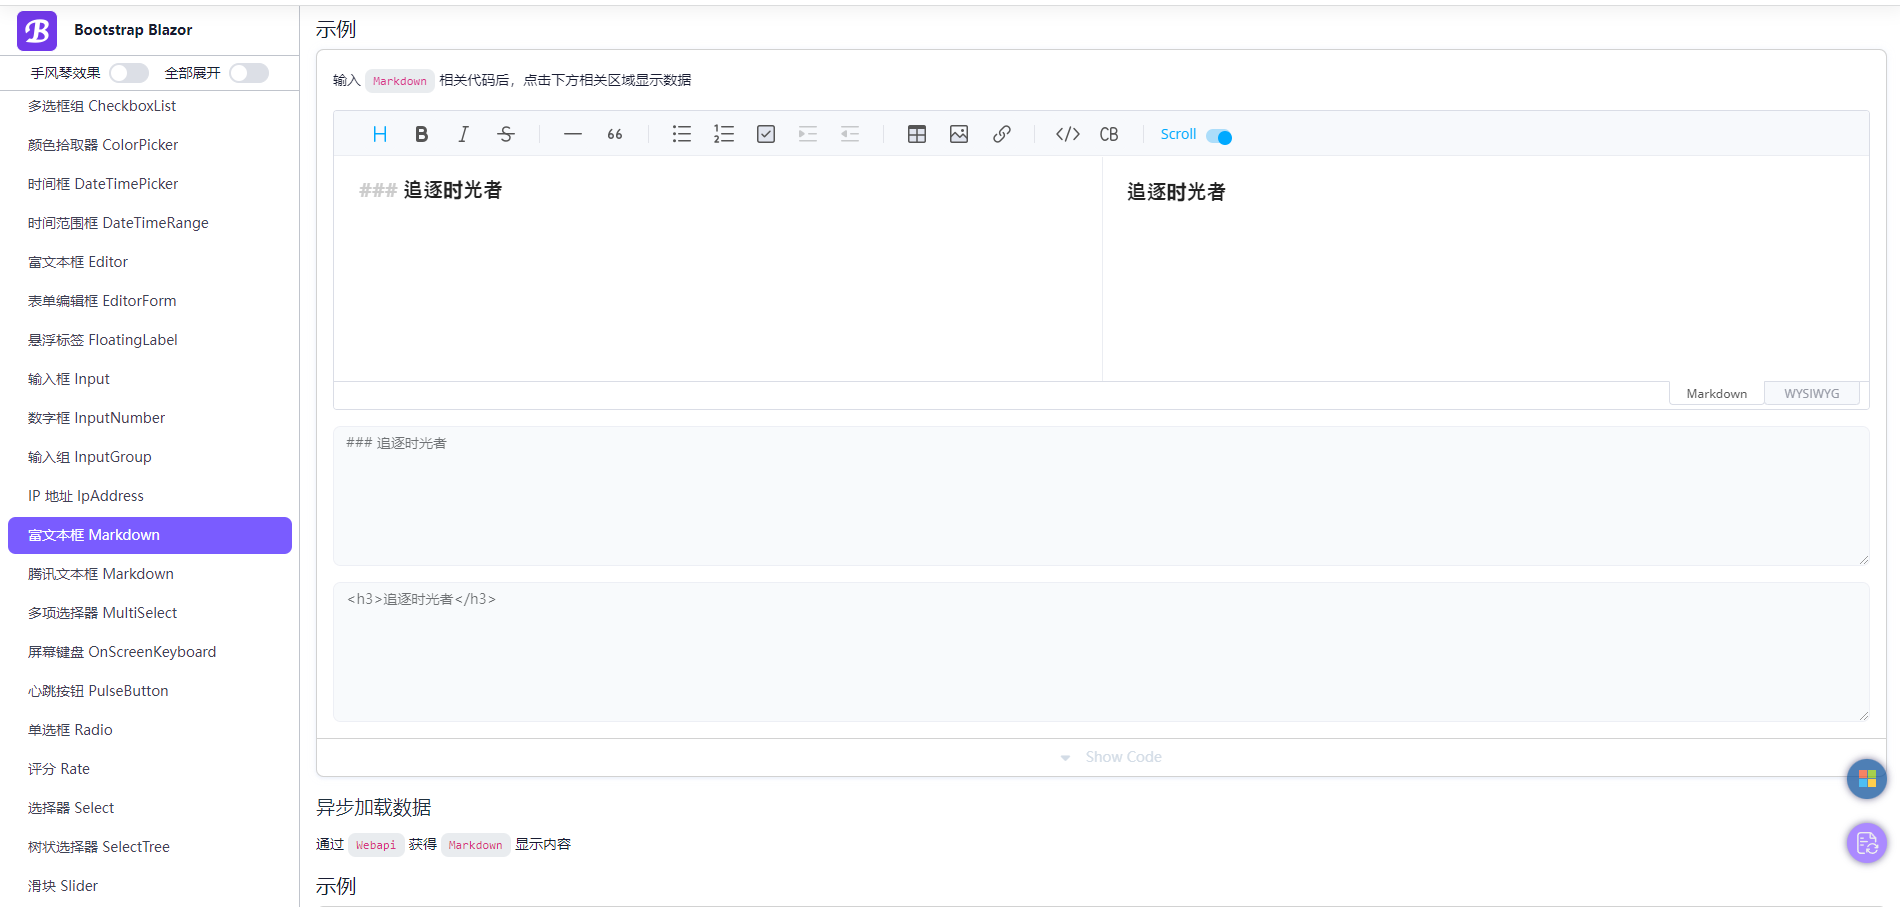The height and width of the screenshot is (907, 1900).
Task: Select the Markdown editor tab
Action: point(1716,392)
